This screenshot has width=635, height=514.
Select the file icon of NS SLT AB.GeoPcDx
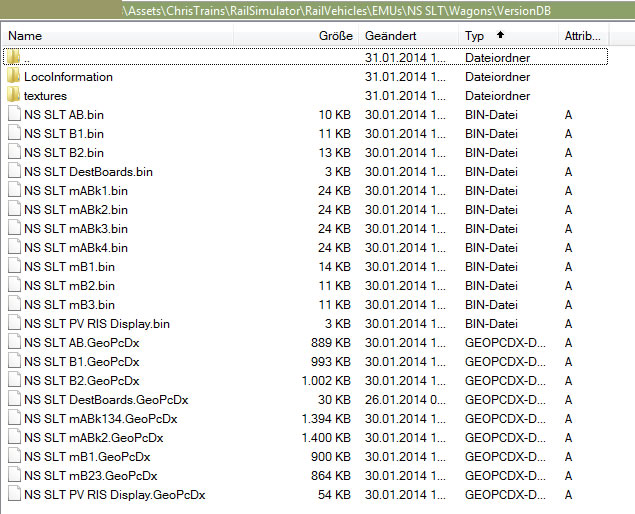tap(14, 342)
